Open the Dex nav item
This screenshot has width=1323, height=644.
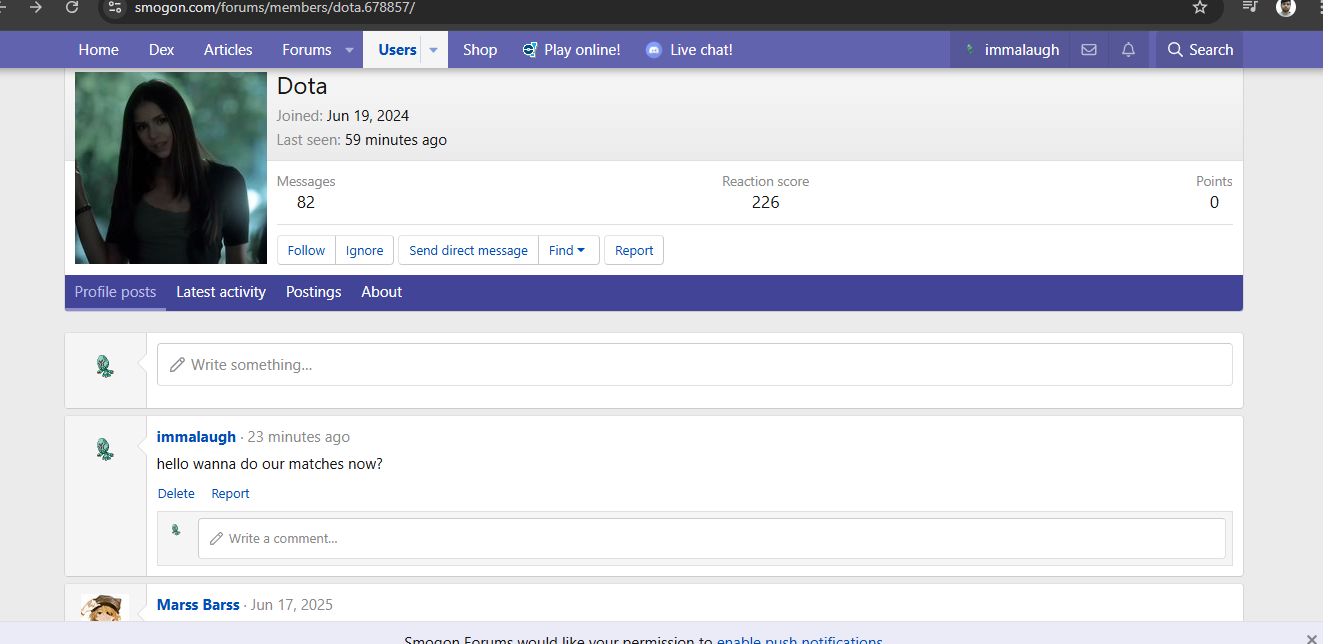pos(161,50)
